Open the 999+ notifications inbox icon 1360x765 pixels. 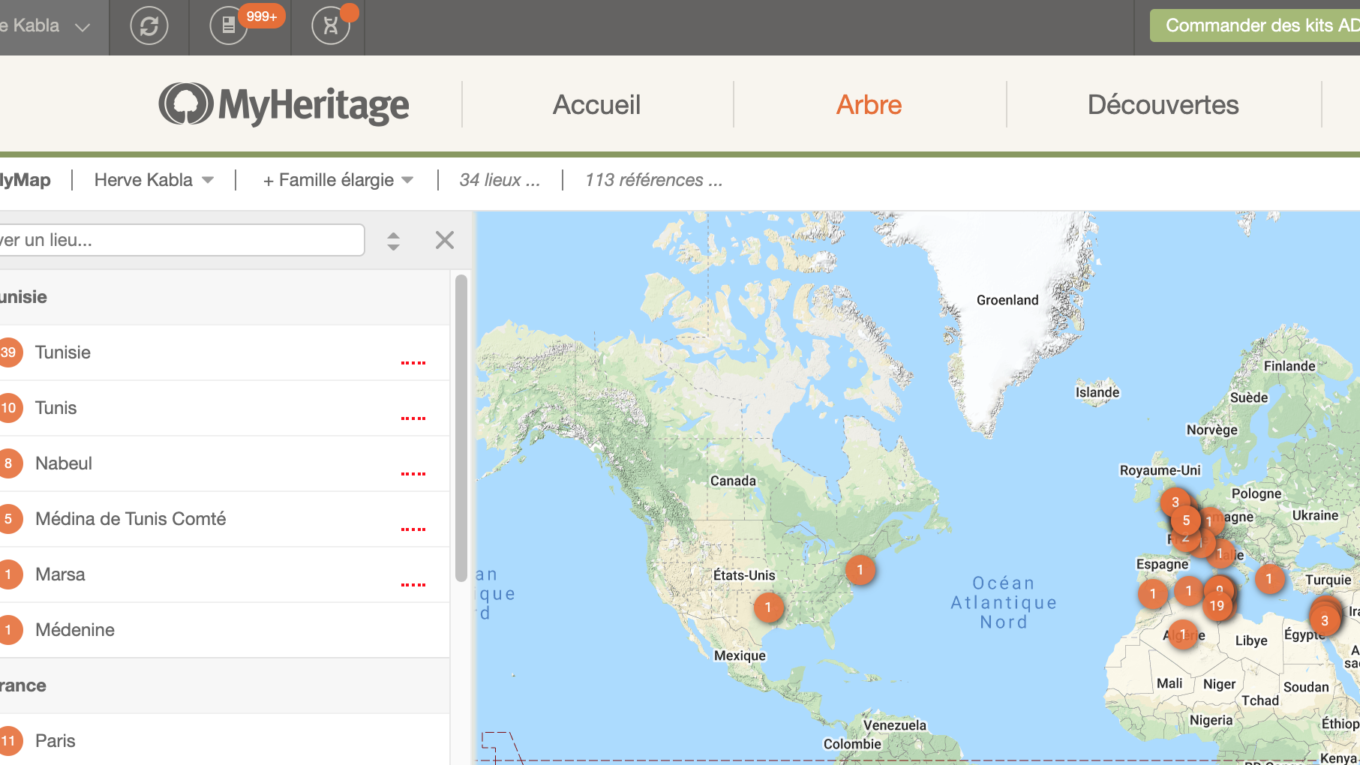click(x=229, y=26)
